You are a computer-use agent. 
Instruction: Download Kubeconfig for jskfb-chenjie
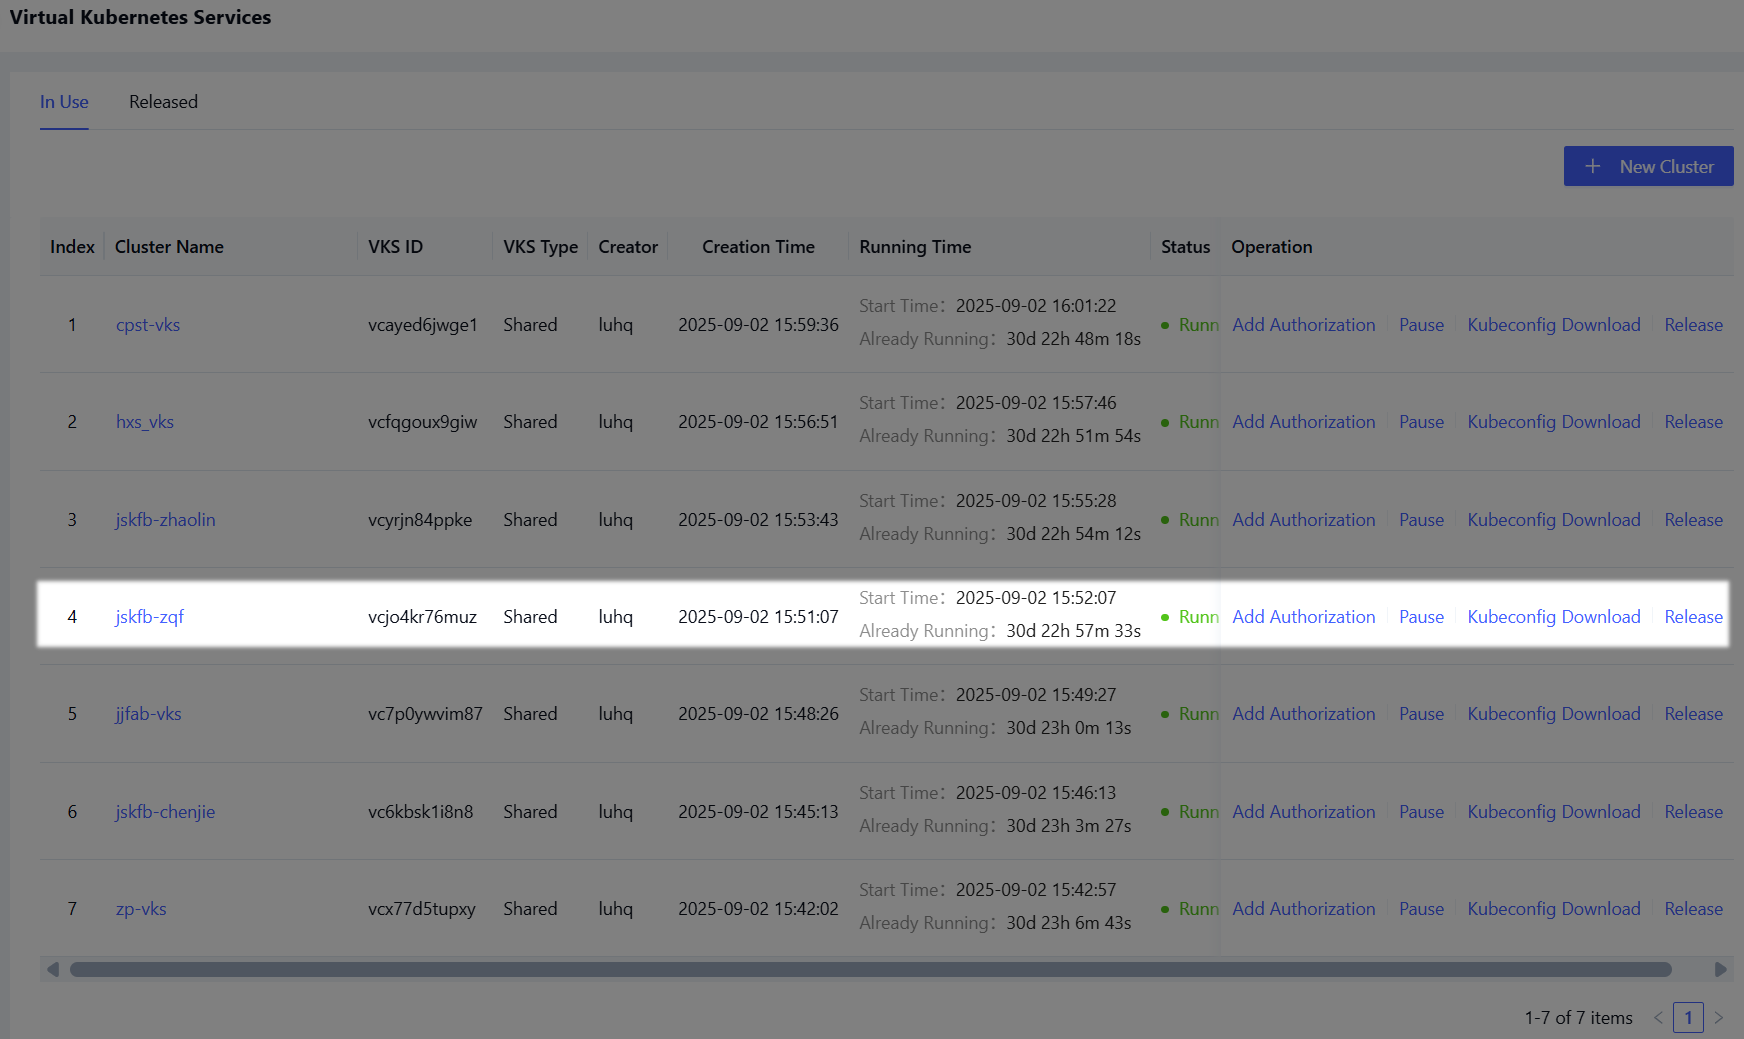(1553, 812)
